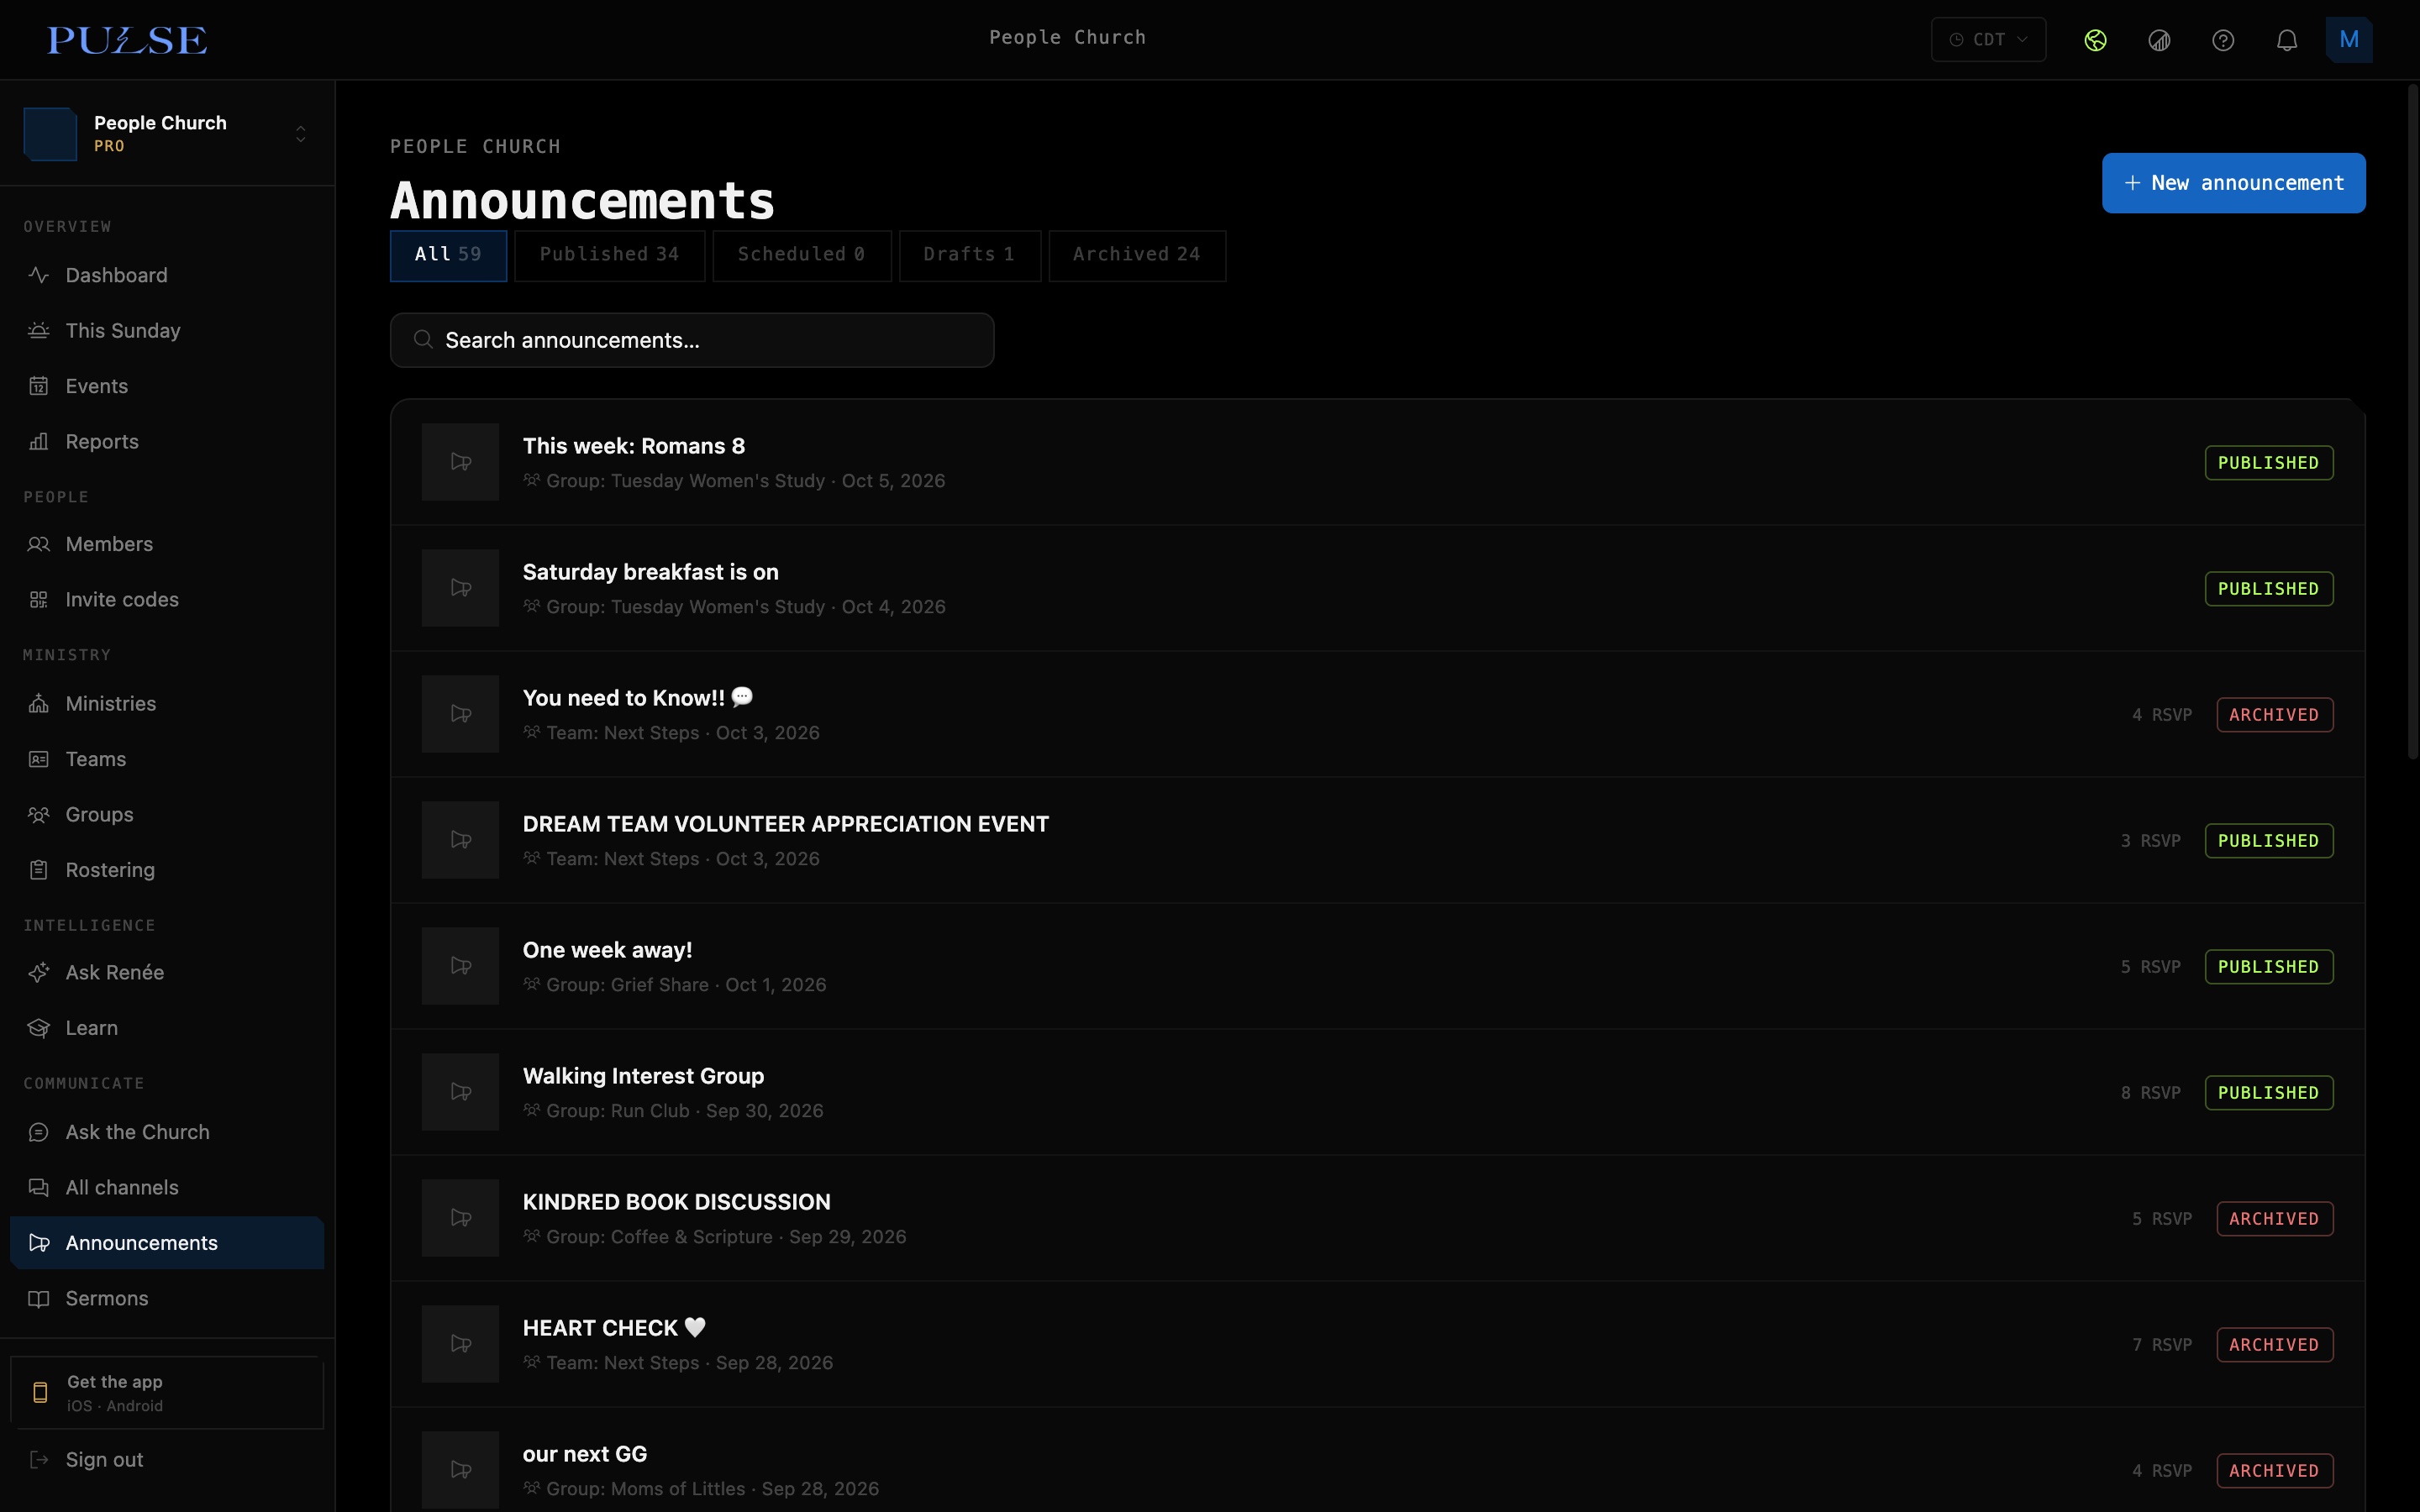Click the green globe icon in header
The width and height of the screenshot is (2420, 1512).
click(2095, 40)
